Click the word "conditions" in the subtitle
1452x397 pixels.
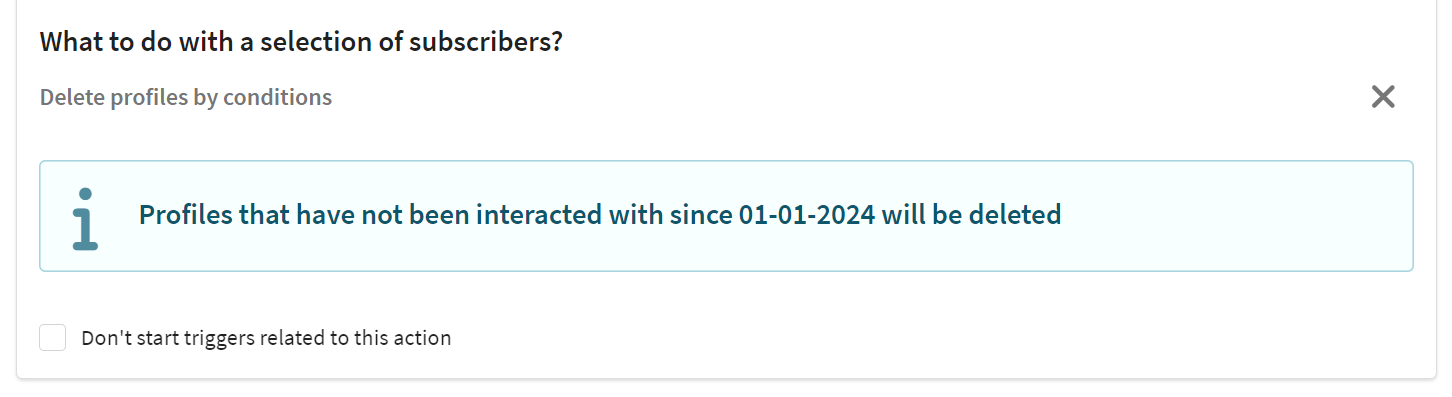278,98
